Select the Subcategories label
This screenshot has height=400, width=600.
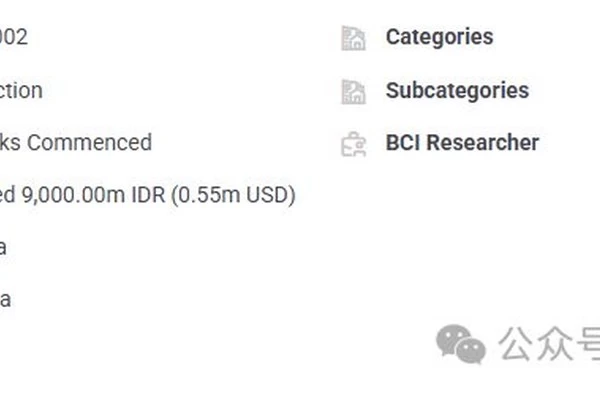(457, 90)
